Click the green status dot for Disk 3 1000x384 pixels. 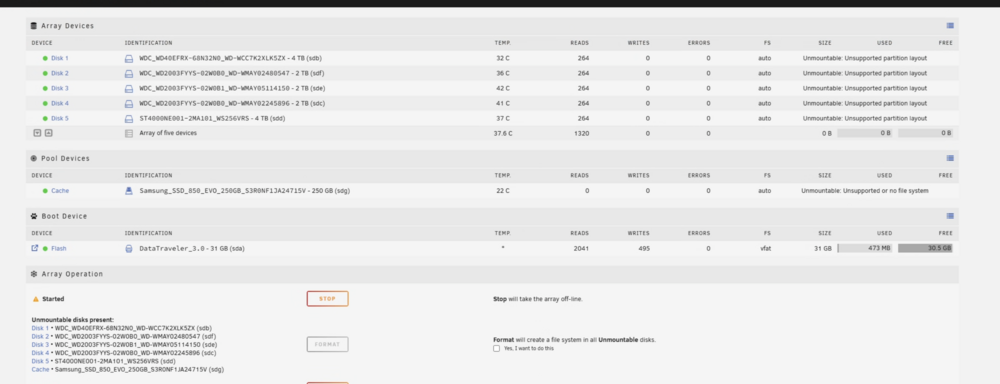(x=45, y=89)
